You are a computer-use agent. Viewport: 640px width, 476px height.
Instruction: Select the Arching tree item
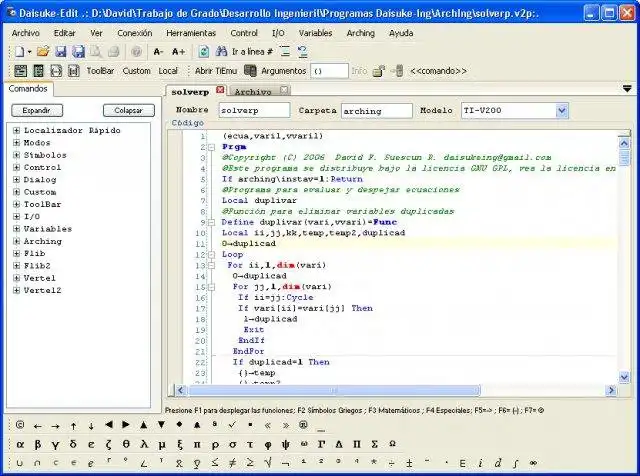pyautogui.click(x=42, y=241)
